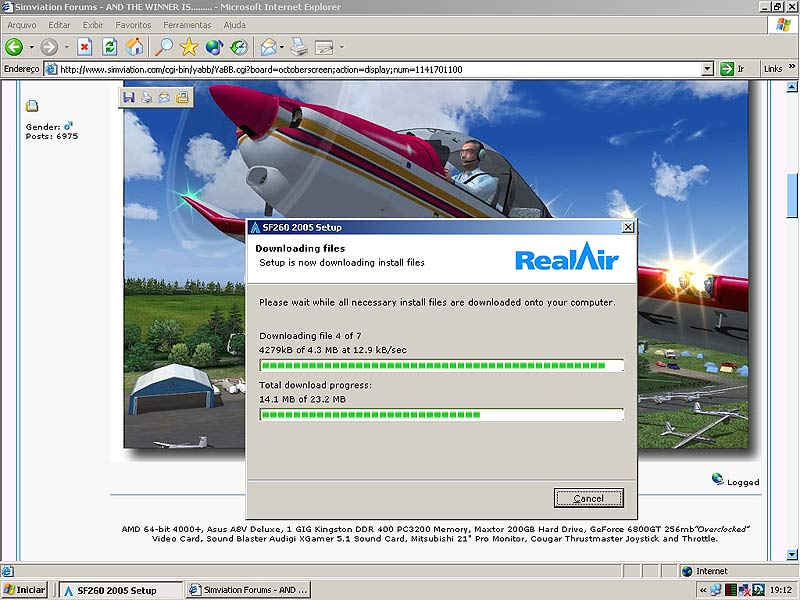Click the total download progress bar
Viewport: 800px width, 600px height.
point(440,414)
